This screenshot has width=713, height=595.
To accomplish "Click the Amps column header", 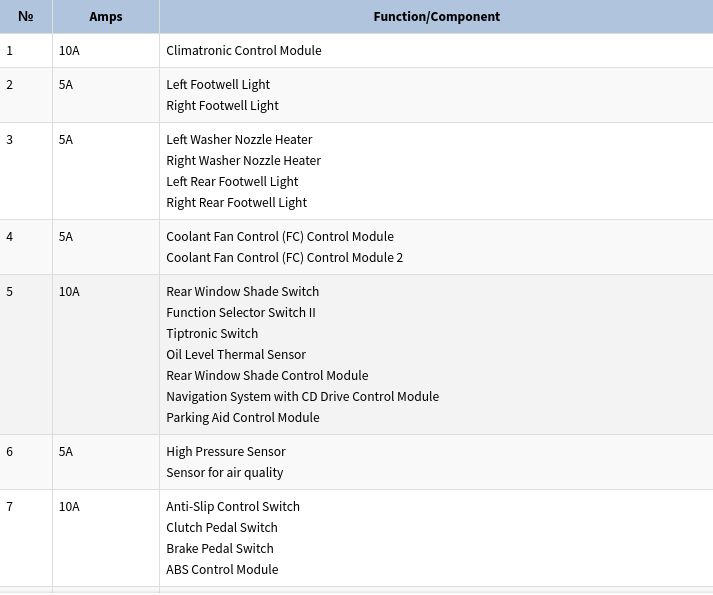I will click(x=106, y=16).
